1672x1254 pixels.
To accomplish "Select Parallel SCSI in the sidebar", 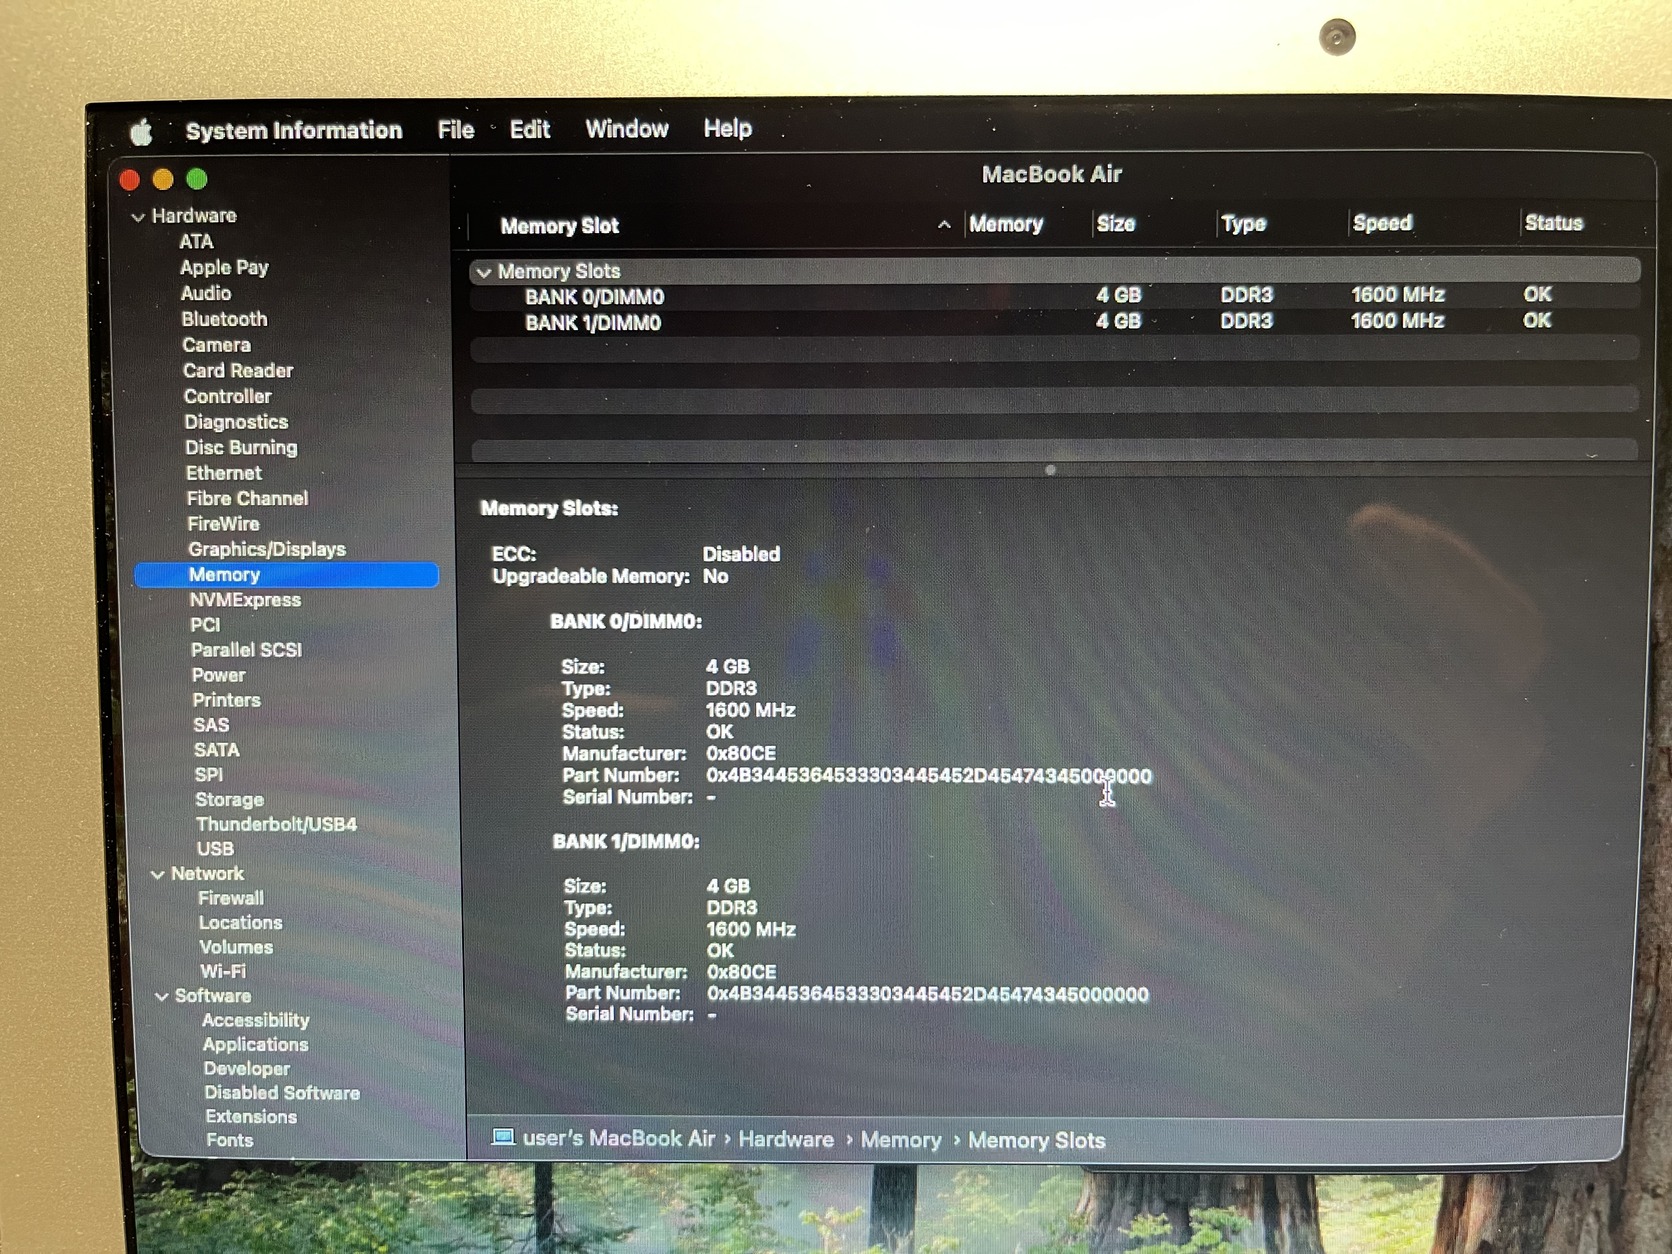I will point(246,650).
